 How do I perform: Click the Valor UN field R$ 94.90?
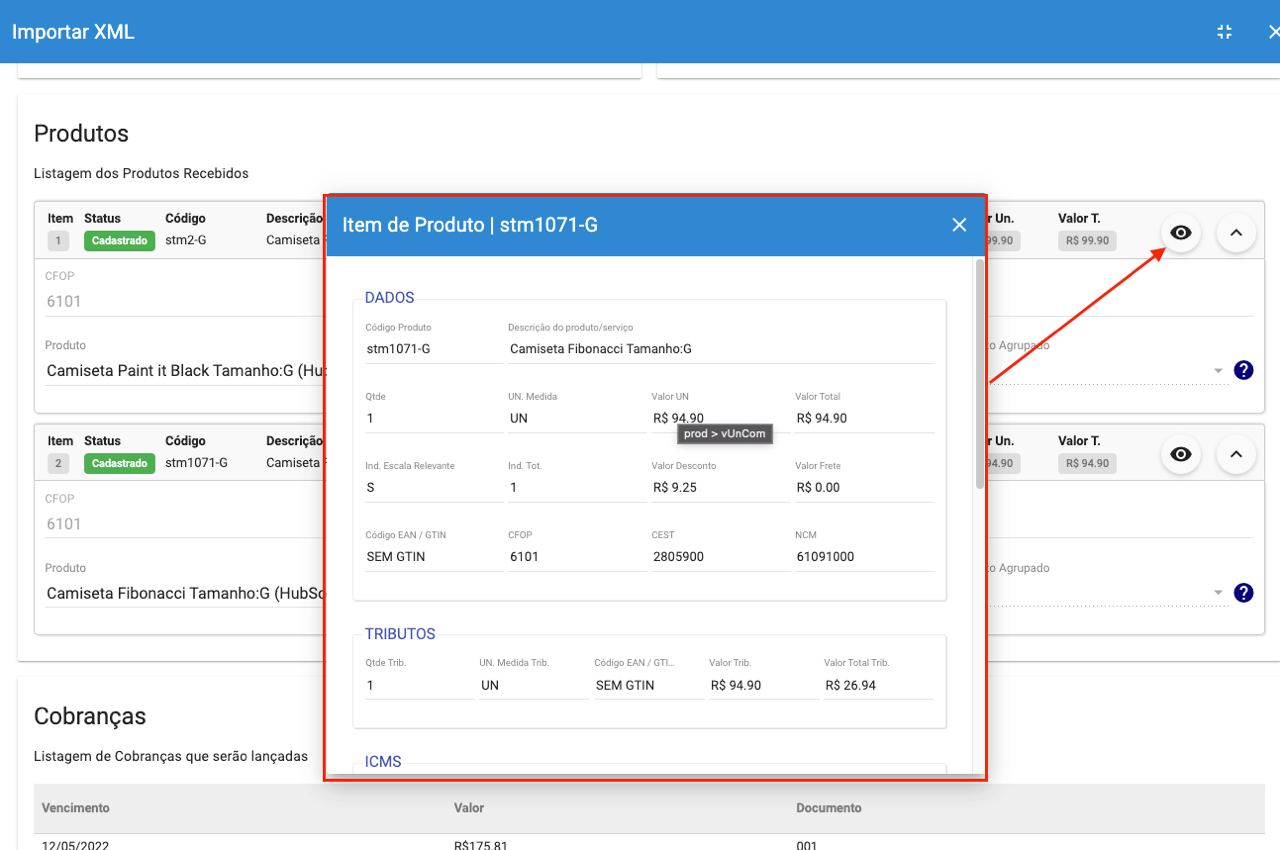(x=720, y=418)
